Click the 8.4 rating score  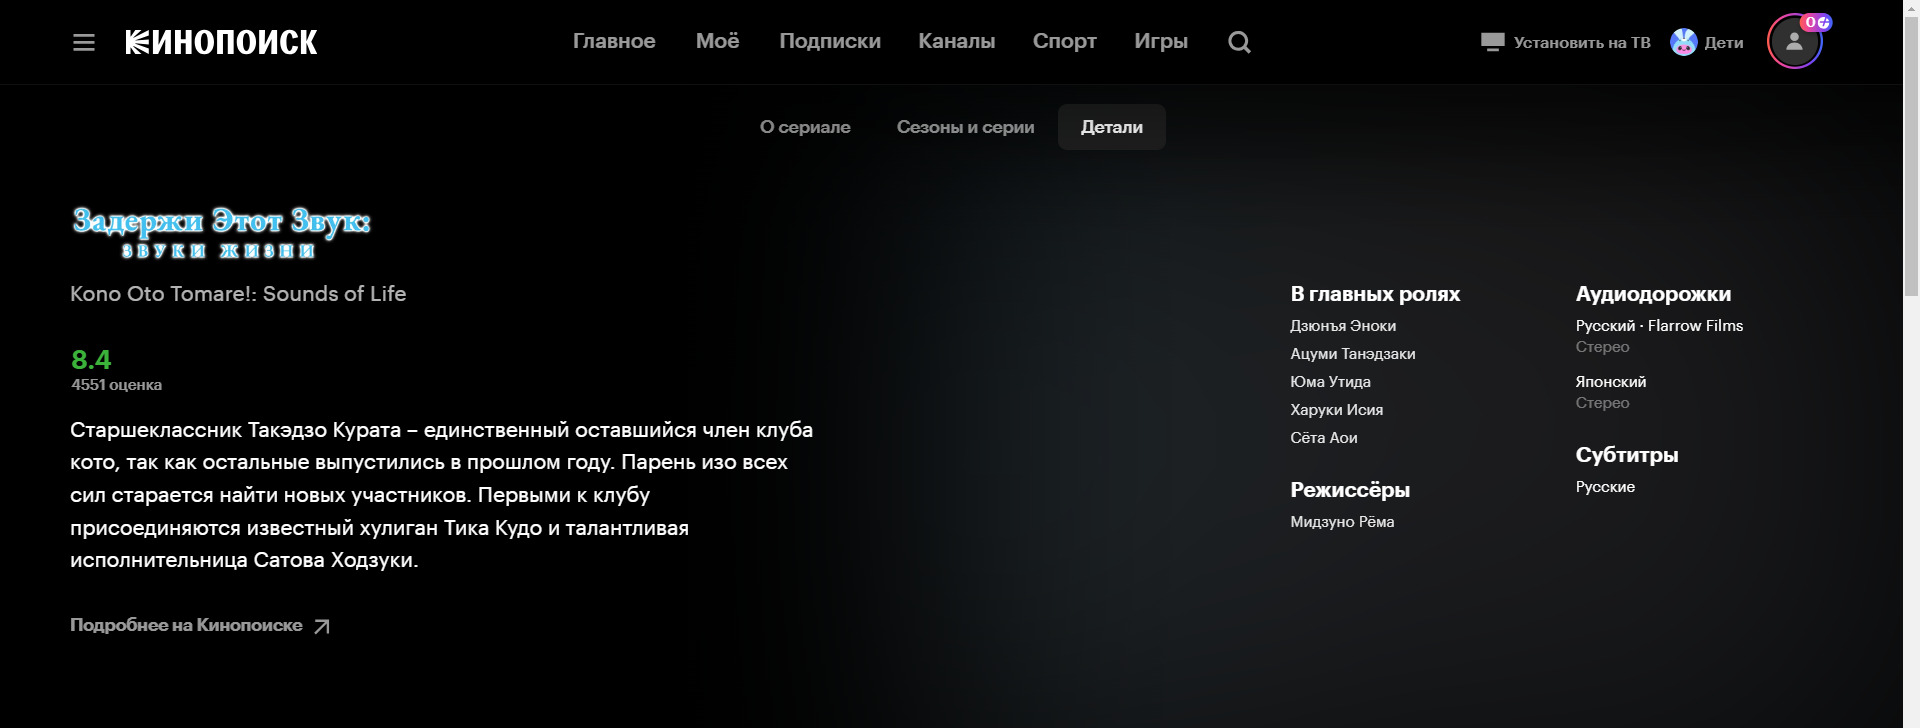[91, 360]
